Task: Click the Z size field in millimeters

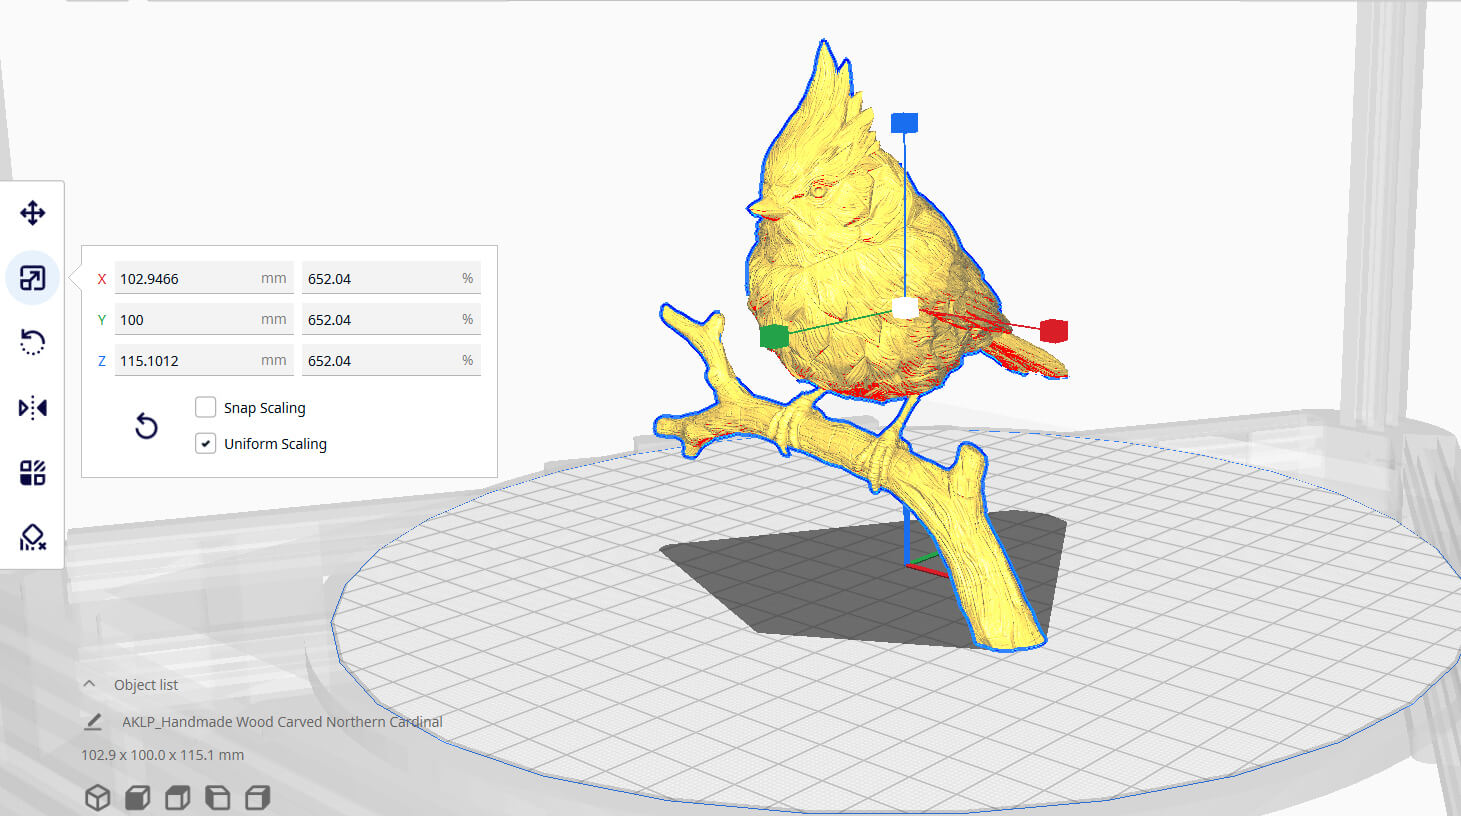Action: click(204, 360)
